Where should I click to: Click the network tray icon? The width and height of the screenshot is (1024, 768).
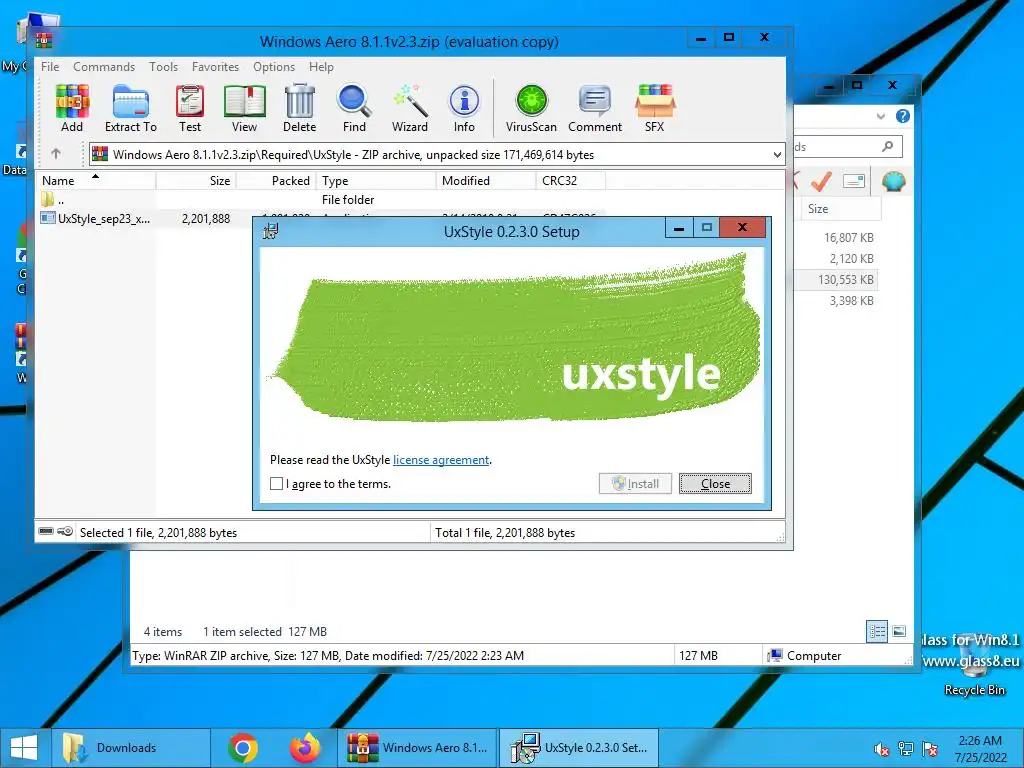pyautogui.click(x=906, y=748)
